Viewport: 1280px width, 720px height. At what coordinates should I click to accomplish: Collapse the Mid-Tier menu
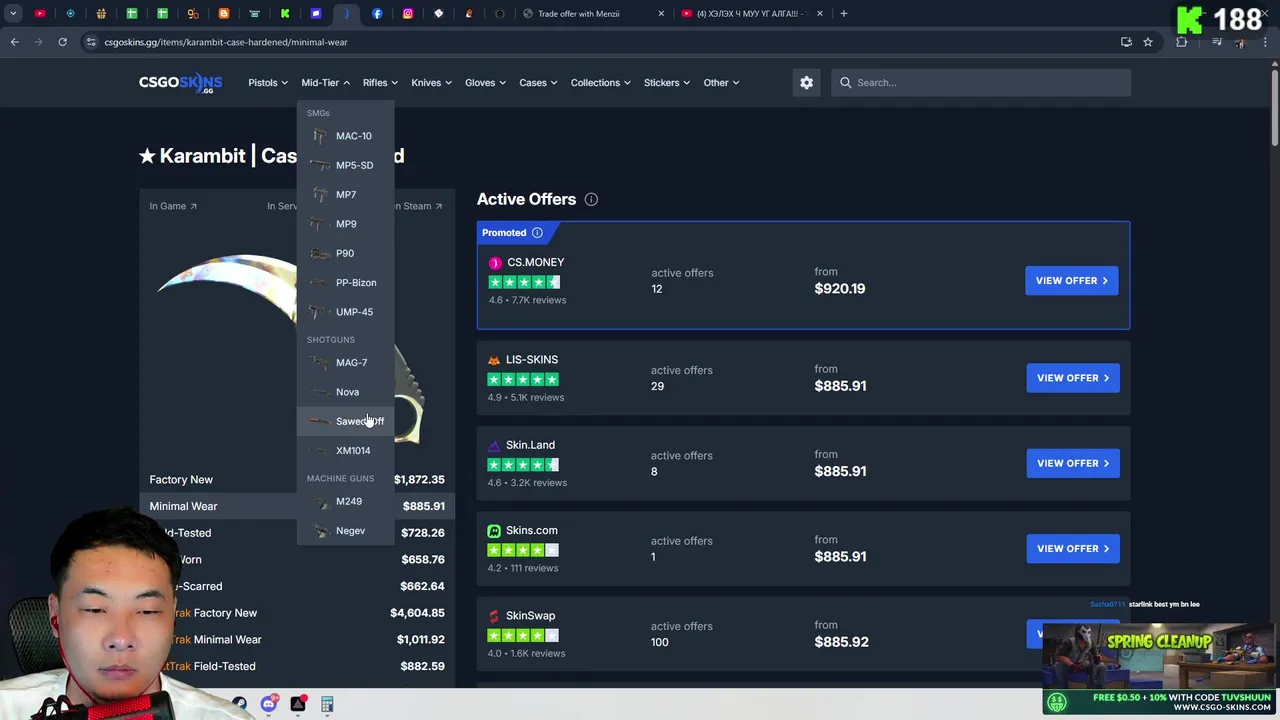[325, 83]
